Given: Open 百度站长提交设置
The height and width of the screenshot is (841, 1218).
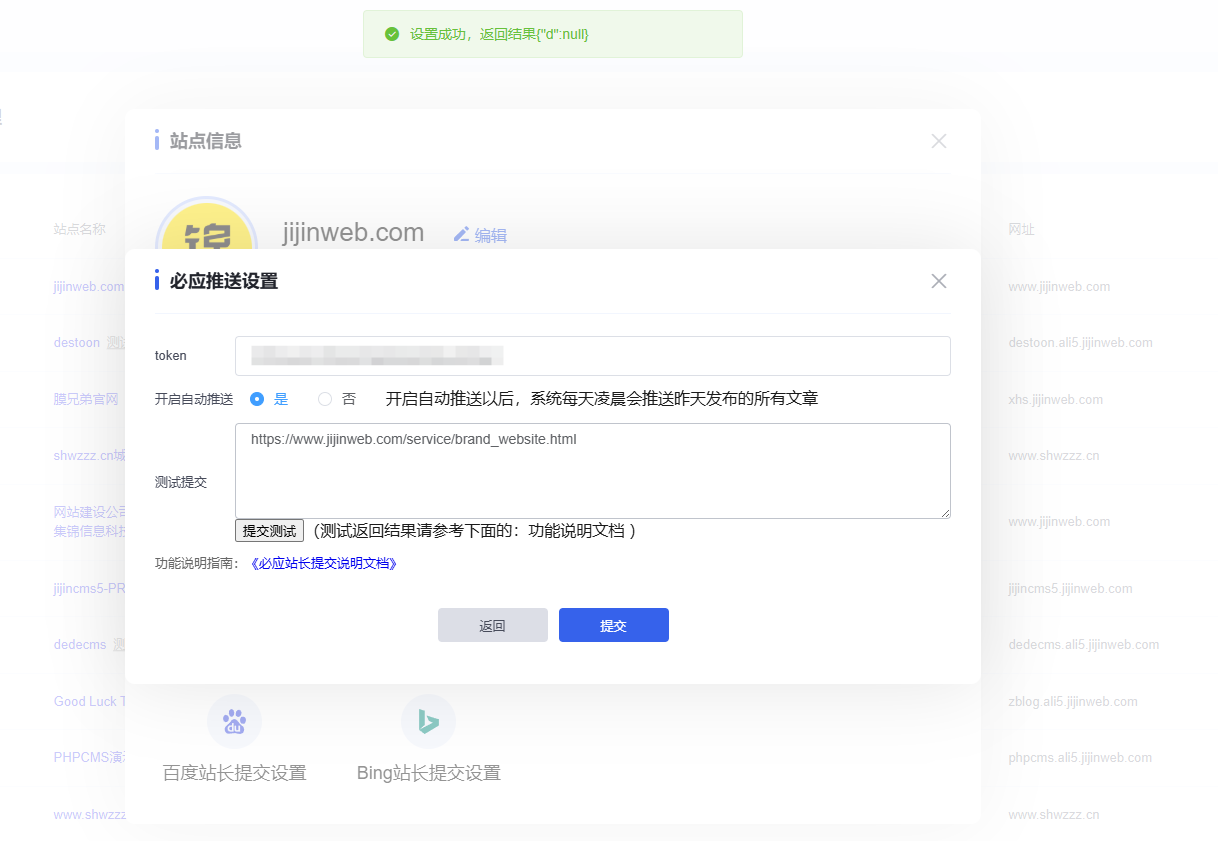Looking at the screenshot, I should (x=234, y=772).
